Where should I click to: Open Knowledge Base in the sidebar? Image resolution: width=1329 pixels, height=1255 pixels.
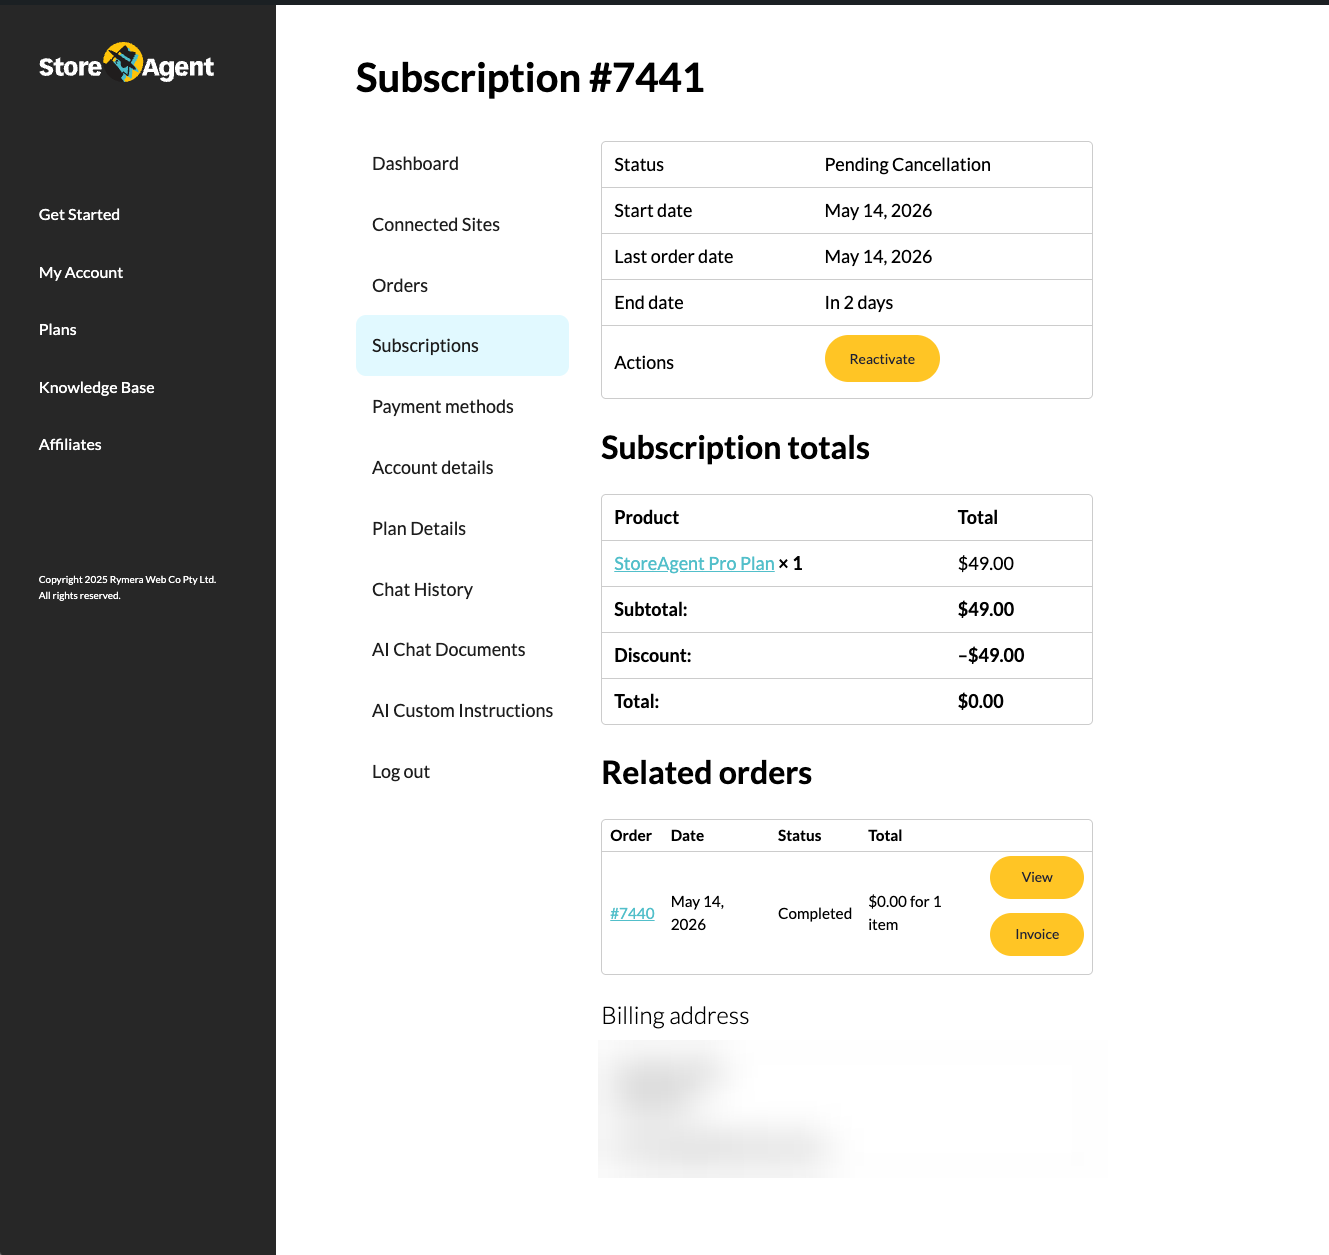click(97, 387)
